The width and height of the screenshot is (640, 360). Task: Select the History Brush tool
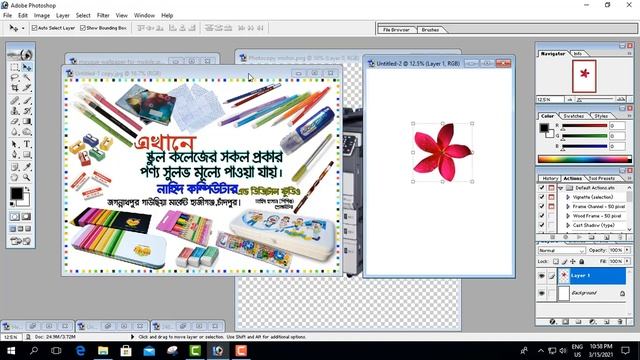(27, 111)
